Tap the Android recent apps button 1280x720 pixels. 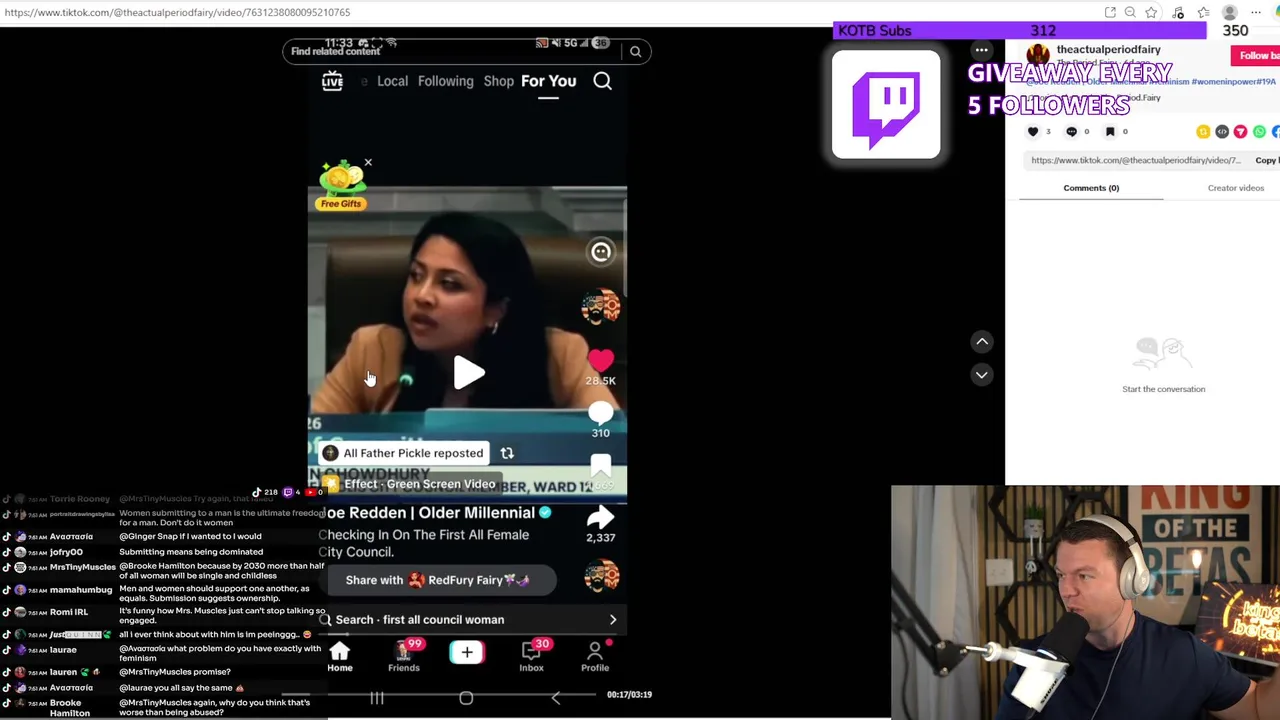[x=377, y=698]
